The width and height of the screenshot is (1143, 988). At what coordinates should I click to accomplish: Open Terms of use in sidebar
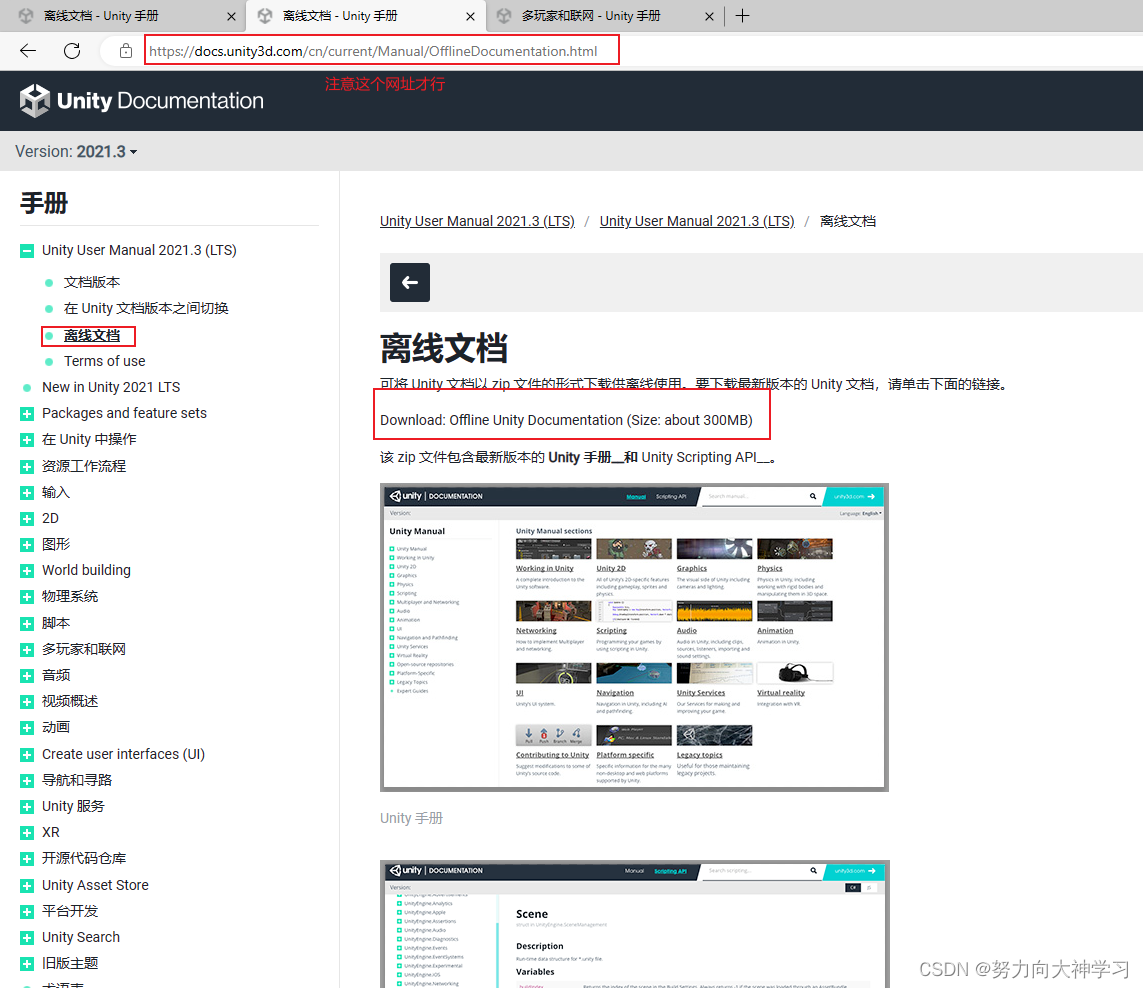pyautogui.click(x=104, y=361)
